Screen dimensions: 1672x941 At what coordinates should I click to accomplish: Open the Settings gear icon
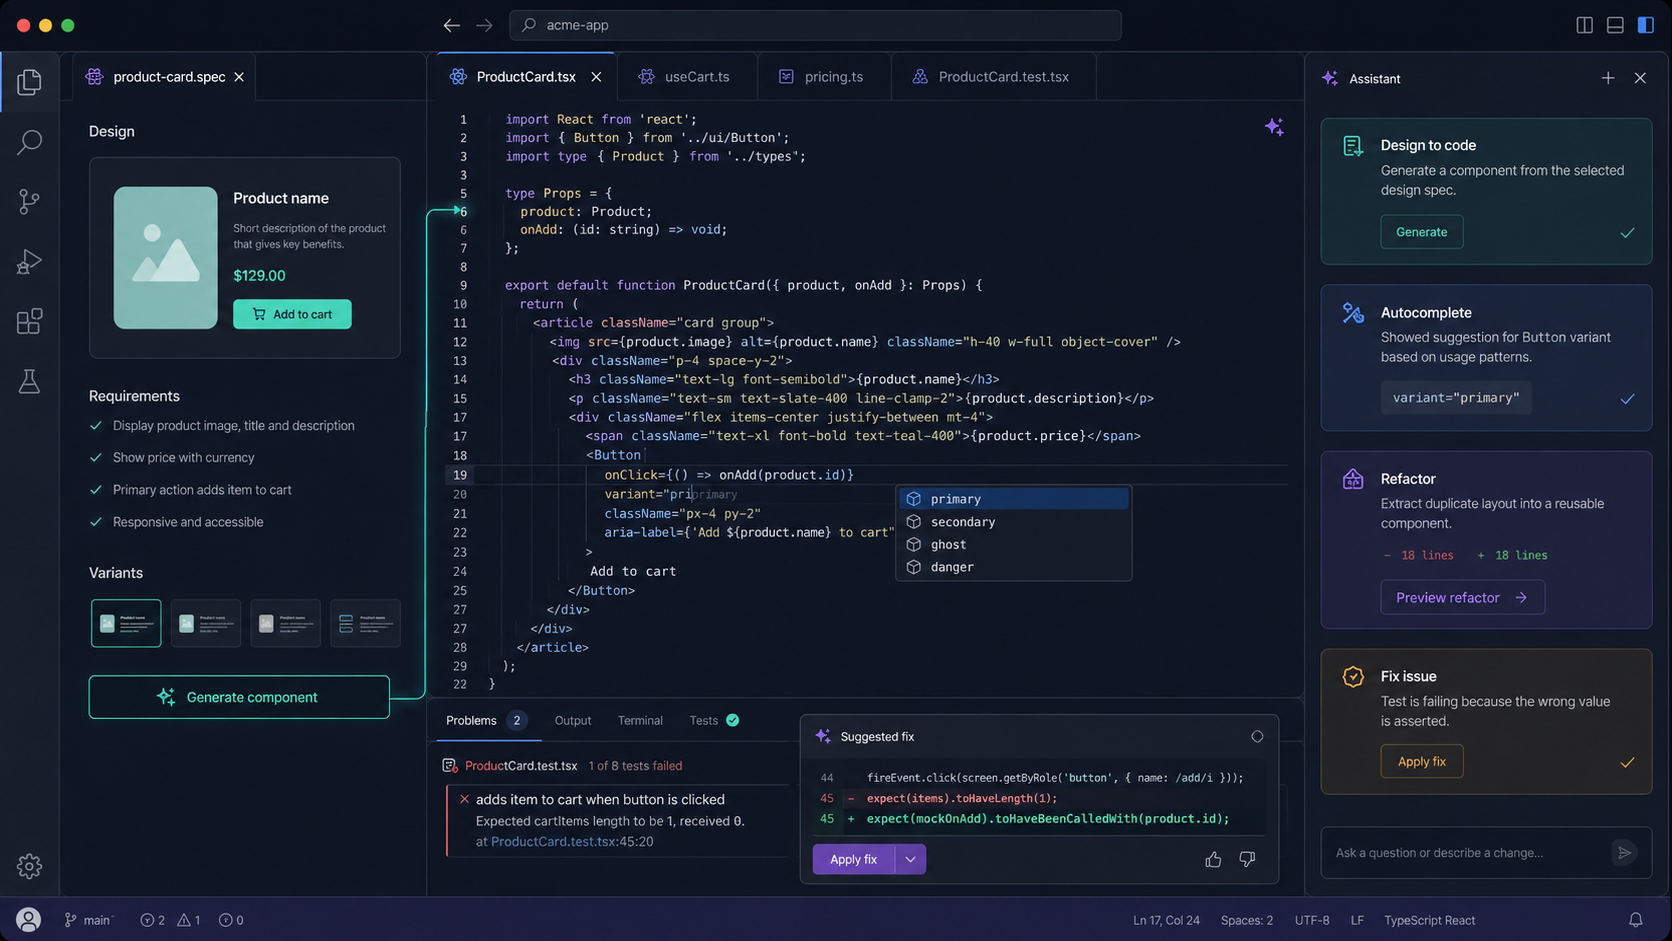pos(29,866)
